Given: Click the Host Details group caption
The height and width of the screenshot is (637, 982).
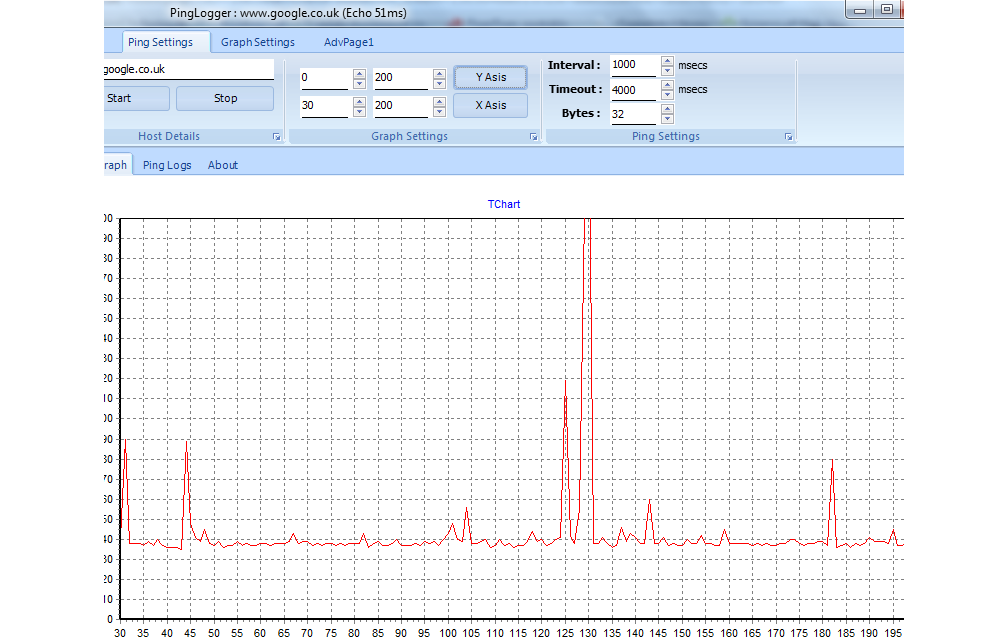Looking at the screenshot, I should (169, 136).
